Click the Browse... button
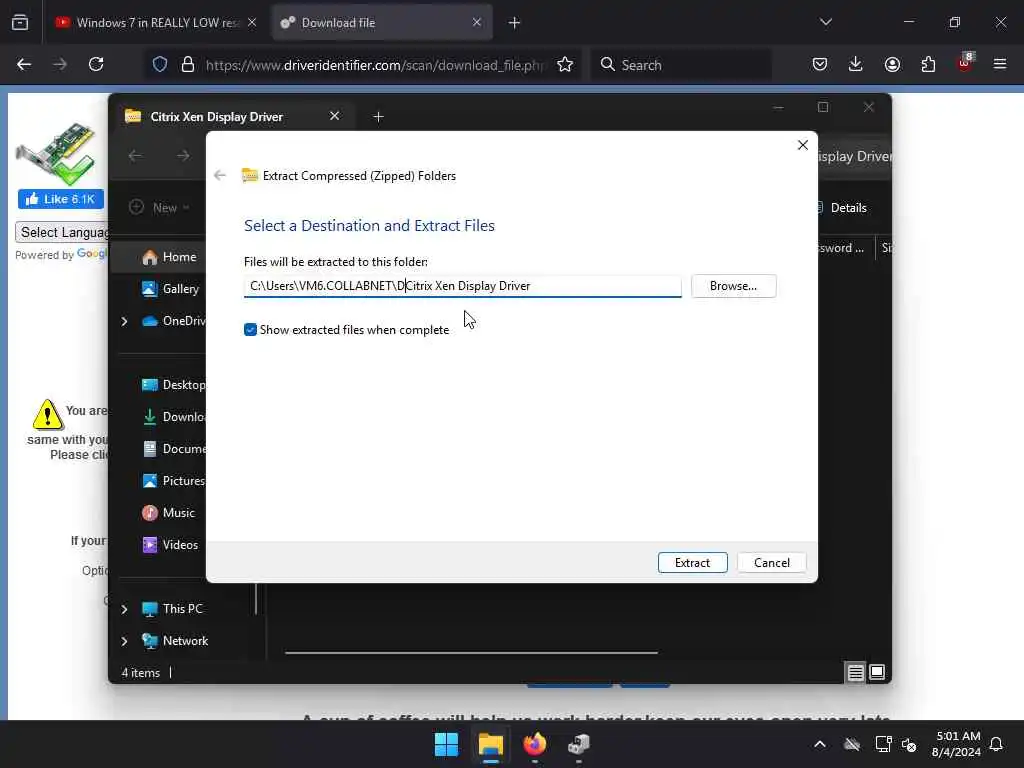This screenshot has width=1024, height=768. tap(733, 286)
